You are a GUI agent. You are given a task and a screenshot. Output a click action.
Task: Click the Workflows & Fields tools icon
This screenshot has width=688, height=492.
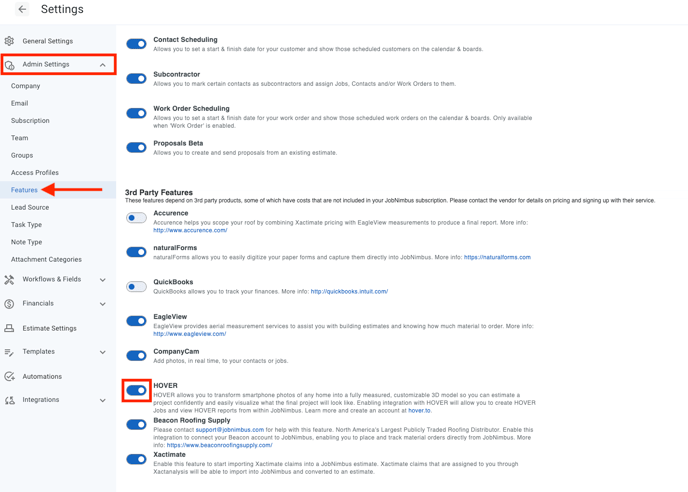click(x=9, y=280)
